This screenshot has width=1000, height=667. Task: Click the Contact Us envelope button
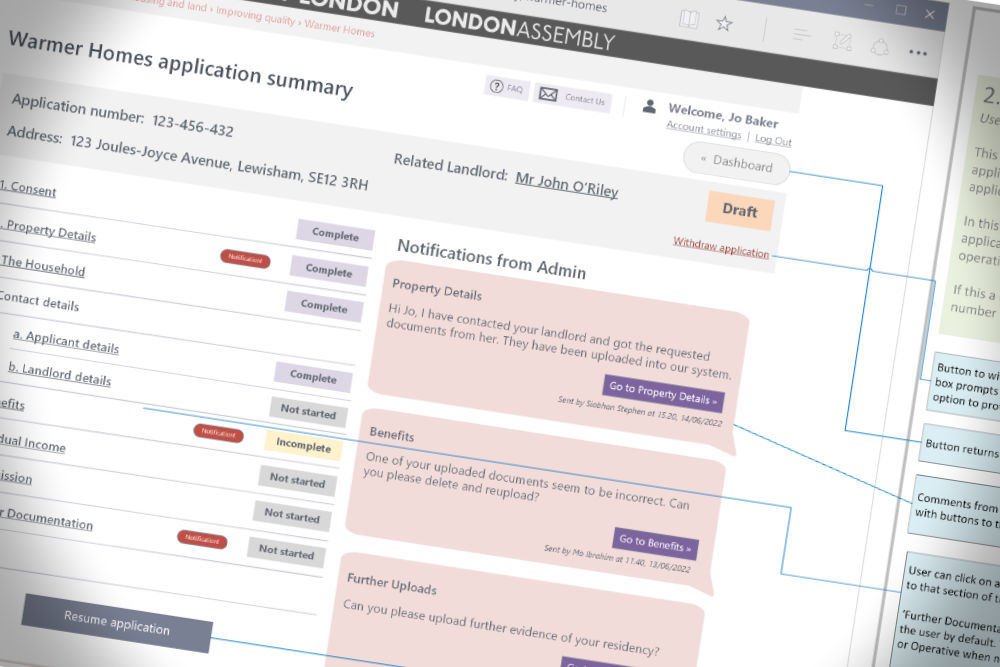click(x=572, y=97)
